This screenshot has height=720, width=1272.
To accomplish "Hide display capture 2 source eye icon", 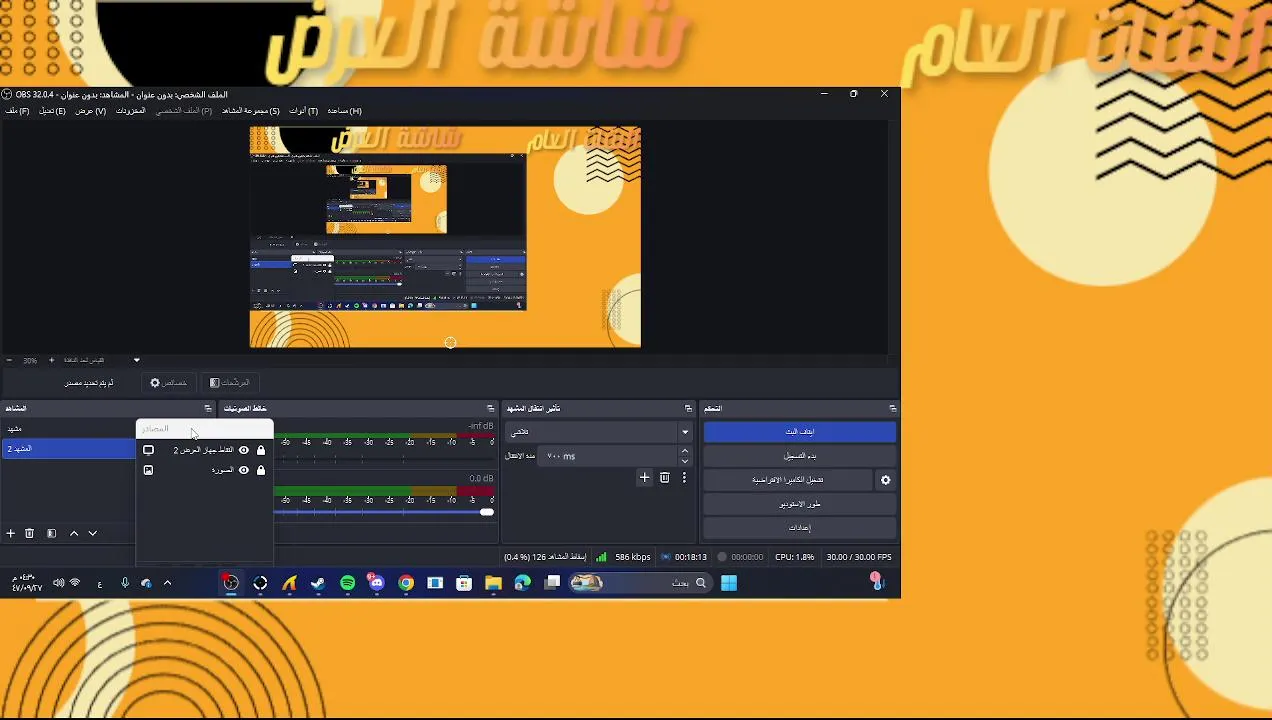I will point(243,450).
